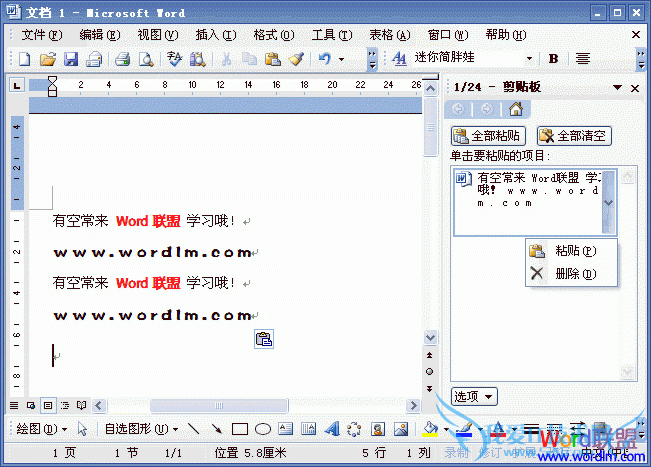Click the task pane Back arrow
Viewport: 651px width, 467px height.
tap(458, 109)
